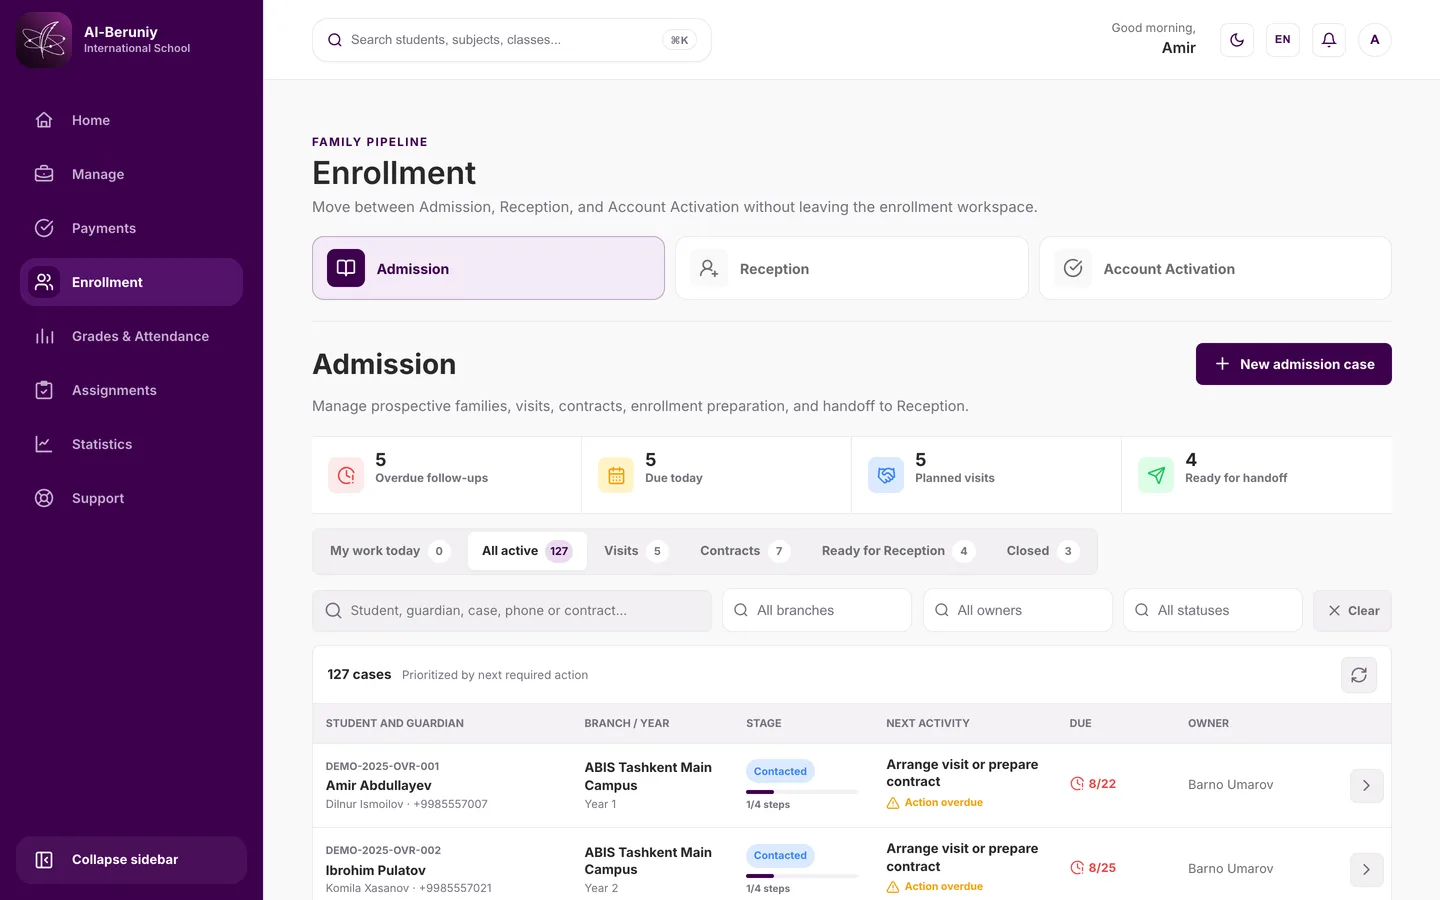Select the Admission workspace card
The width and height of the screenshot is (1440, 900).
click(x=488, y=268)
